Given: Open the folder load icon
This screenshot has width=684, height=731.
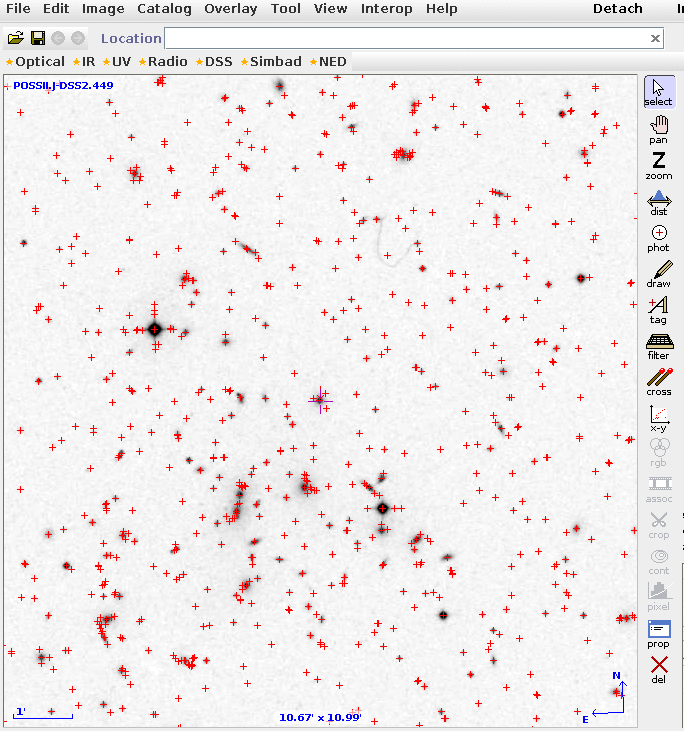Looking at the screenshot, I should pos(15,38).
